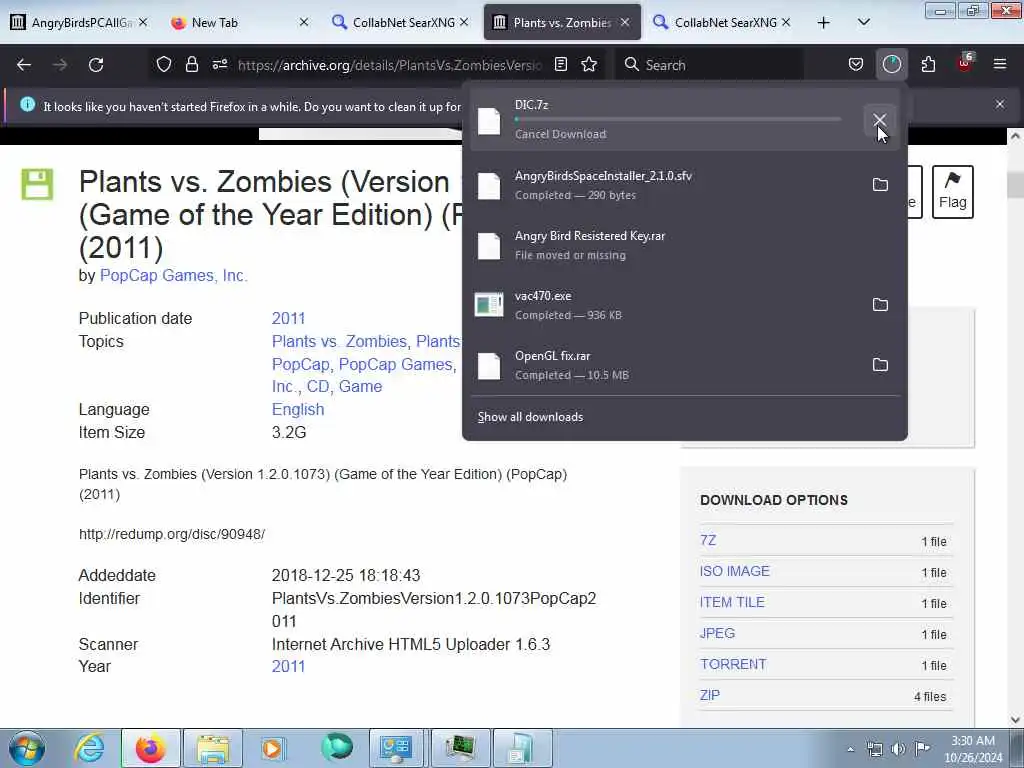
Task: Open Firefox from the taskbar
Action: 150,748
